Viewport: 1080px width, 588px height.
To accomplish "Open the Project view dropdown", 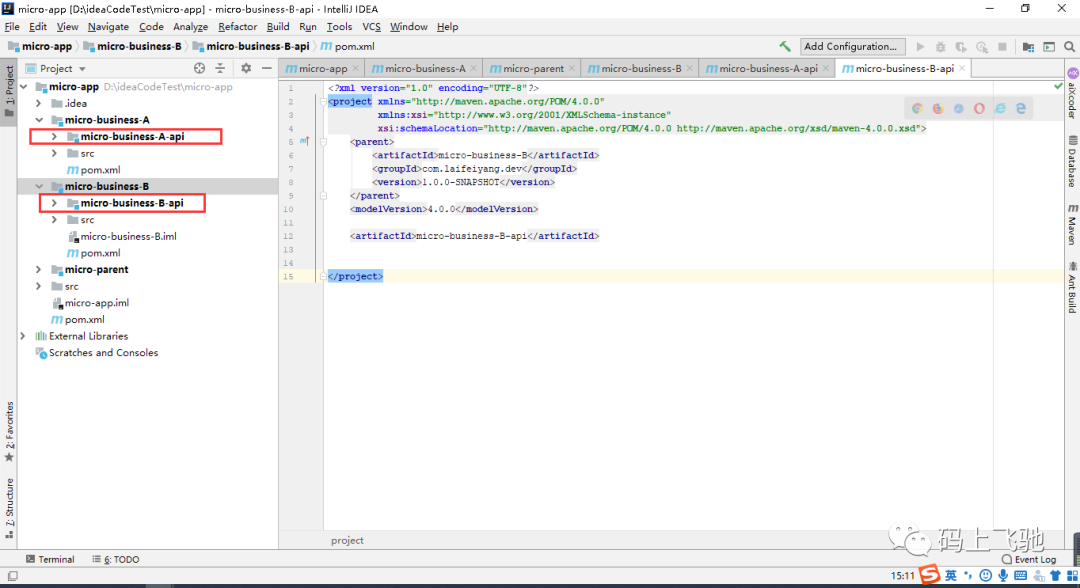I will click(x=56, y=68).
